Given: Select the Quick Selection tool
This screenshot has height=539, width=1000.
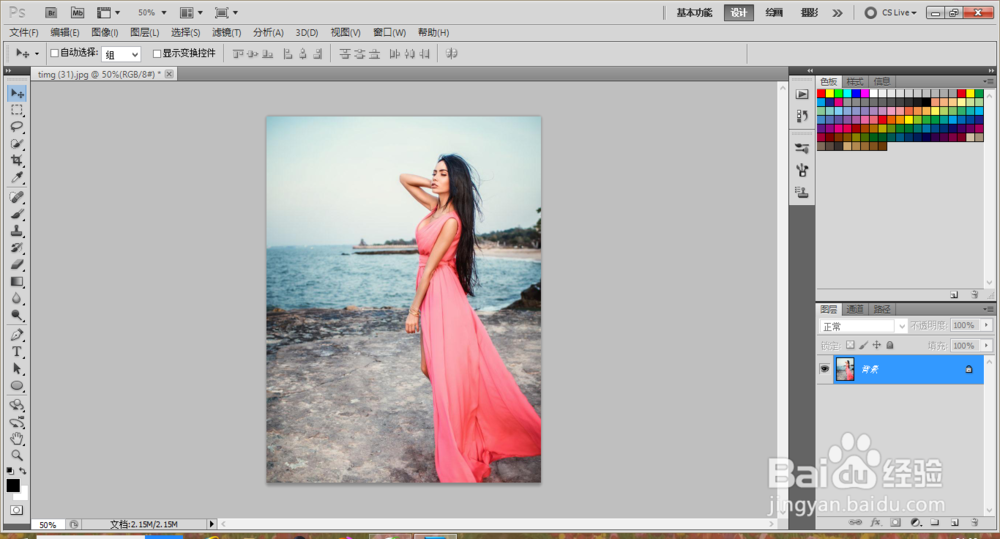Looking at the screenshot, I should point(17,144).
